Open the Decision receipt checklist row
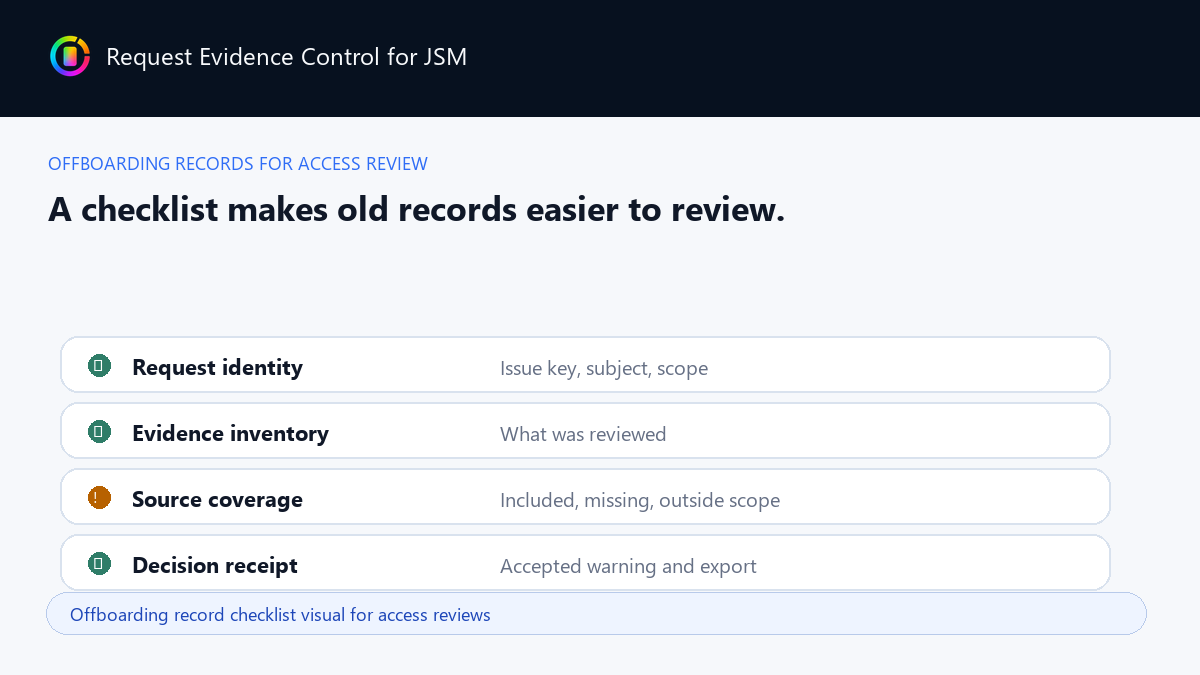This screenshot has width=1200, height=675. pos(585,563)
